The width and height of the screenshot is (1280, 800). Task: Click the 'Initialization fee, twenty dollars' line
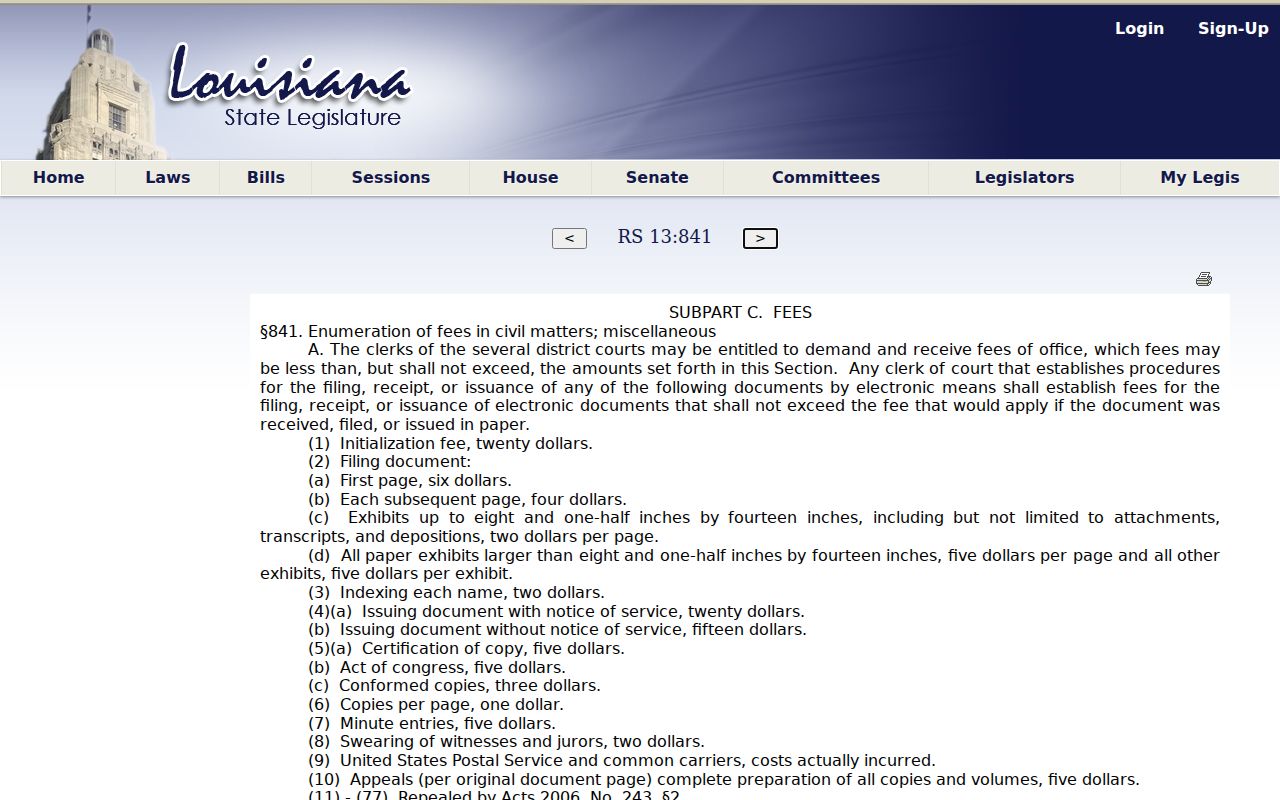click(x=450, y=444)
